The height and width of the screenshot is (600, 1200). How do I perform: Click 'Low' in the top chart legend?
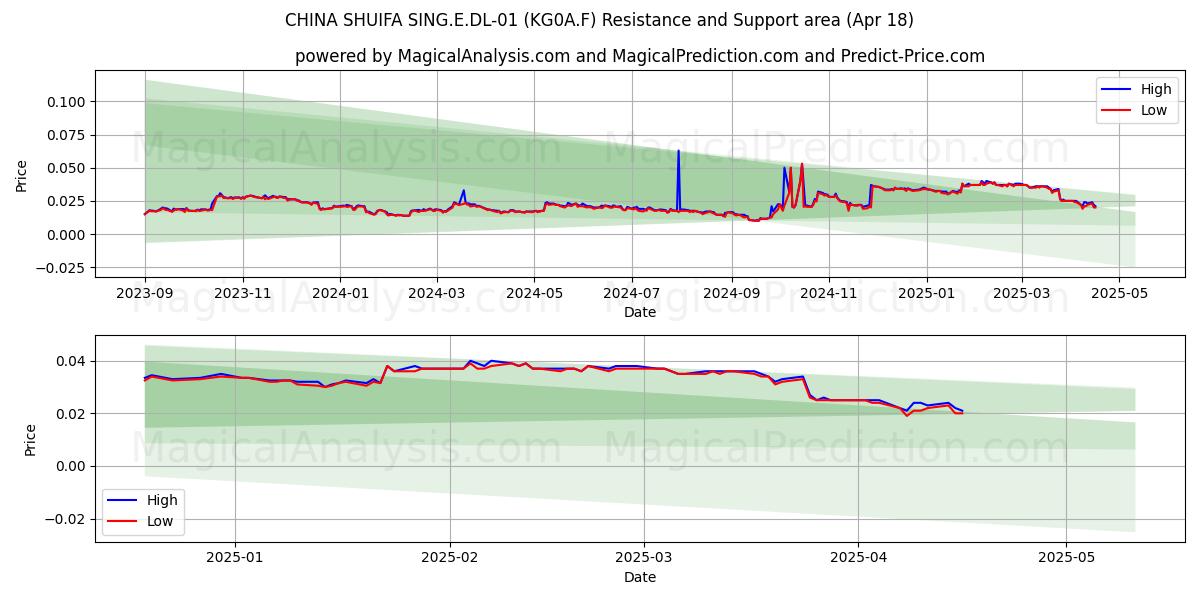pos(1154,110)
